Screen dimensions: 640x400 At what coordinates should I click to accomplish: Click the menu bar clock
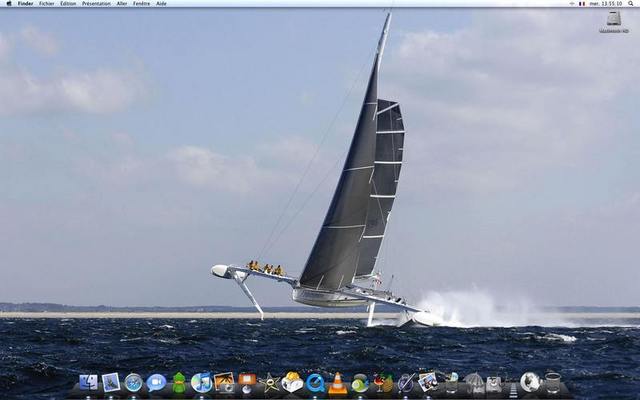(x=606, y=4)
